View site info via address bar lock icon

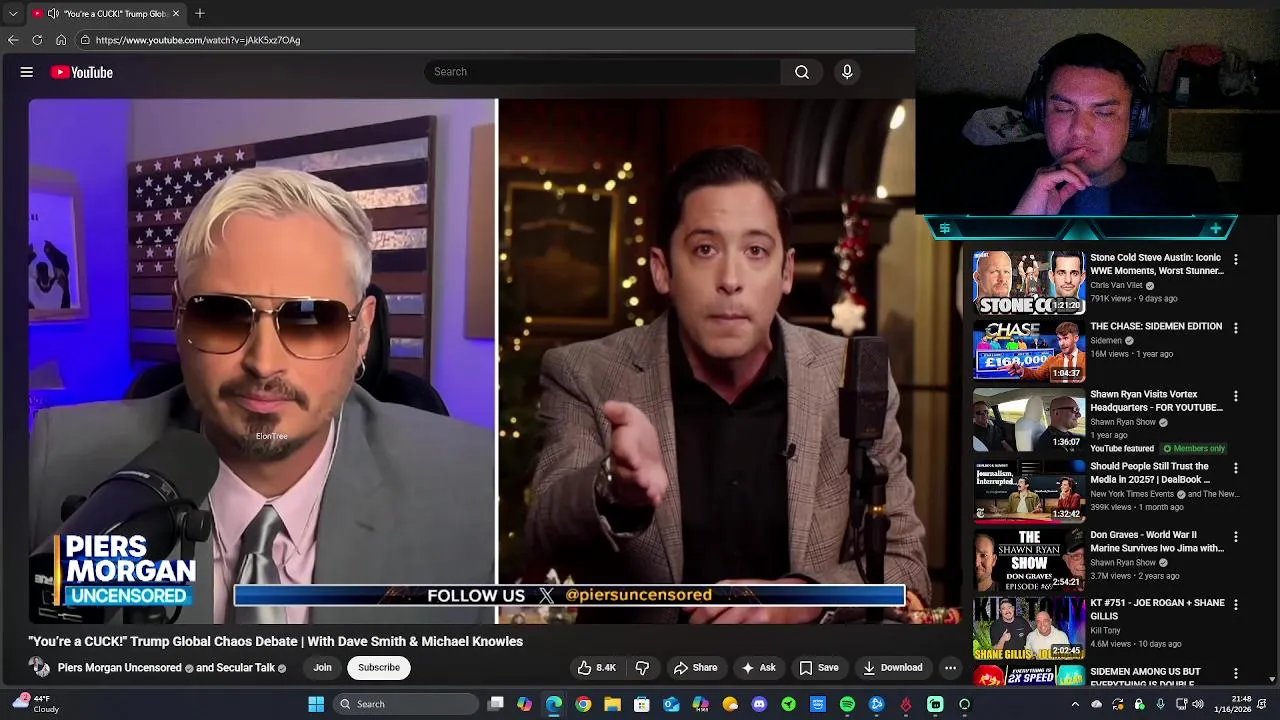pyautogui.click(x=85, y=40)
